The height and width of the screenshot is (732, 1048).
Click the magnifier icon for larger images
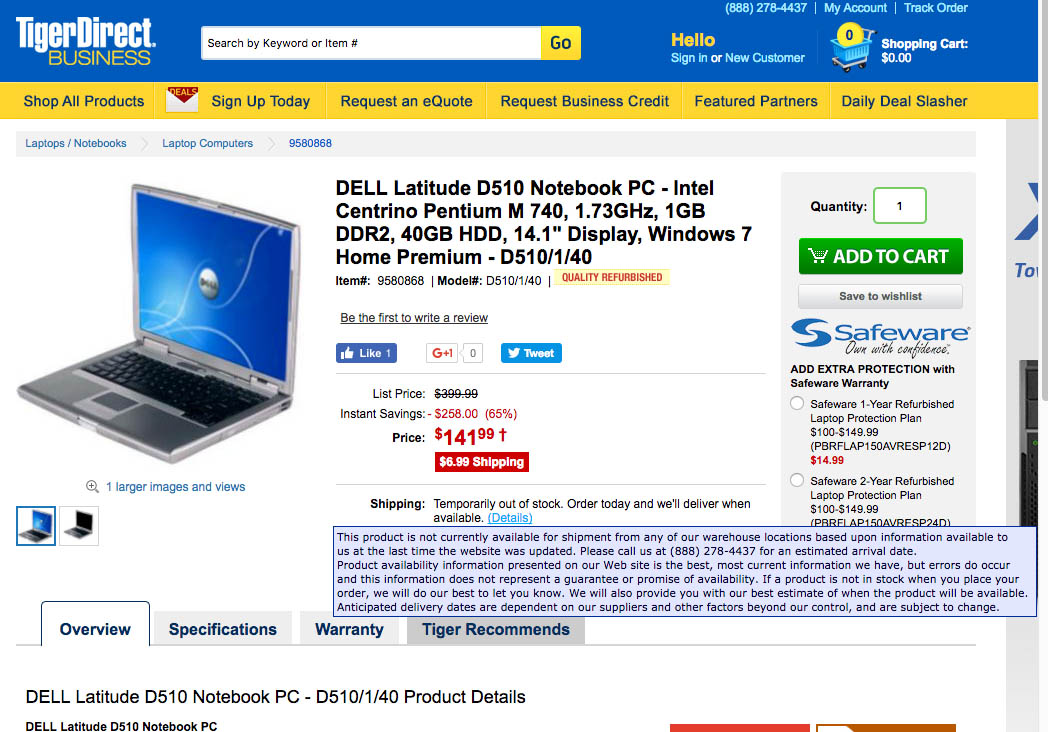pyautogui.click(x=92, y=487)
